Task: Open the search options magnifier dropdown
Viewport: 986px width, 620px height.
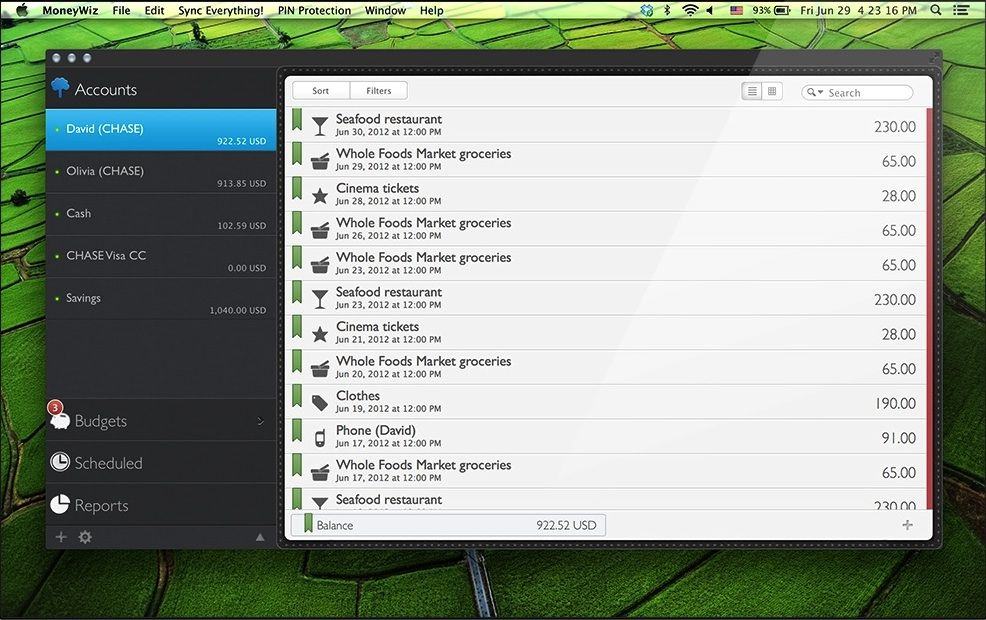Action: [815, 93]
